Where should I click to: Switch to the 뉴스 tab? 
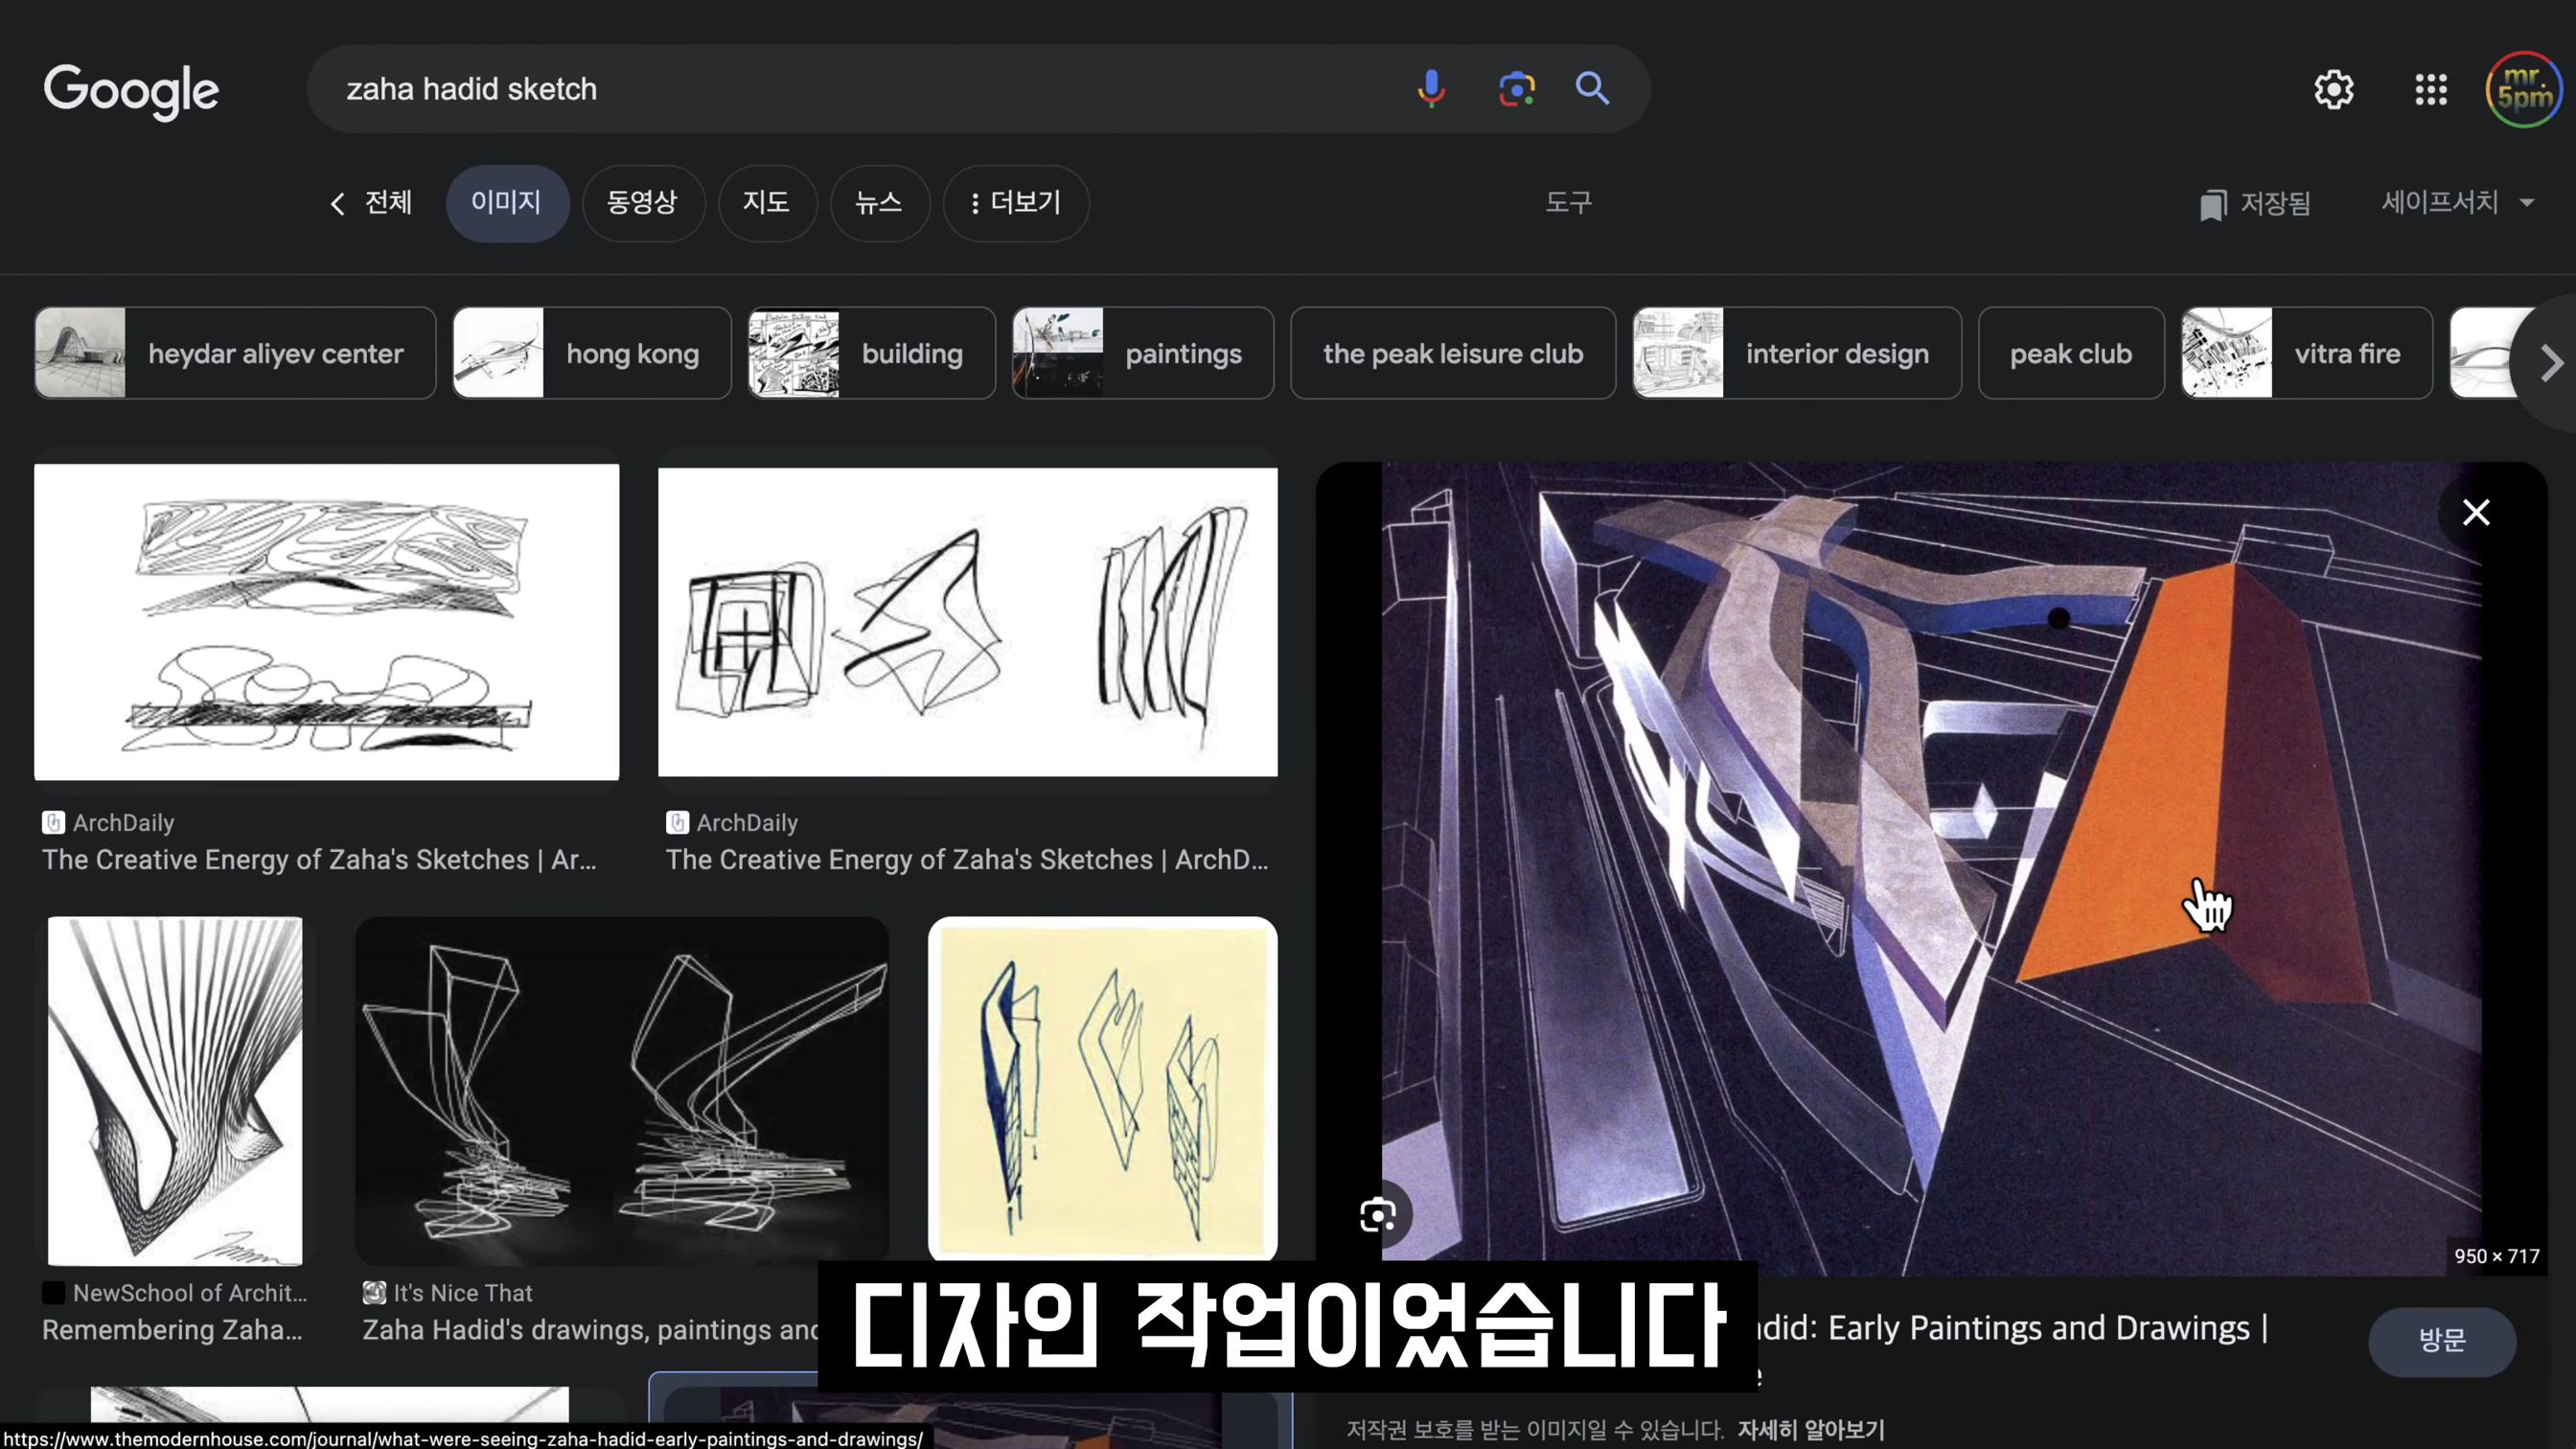(x=879, y=203)
